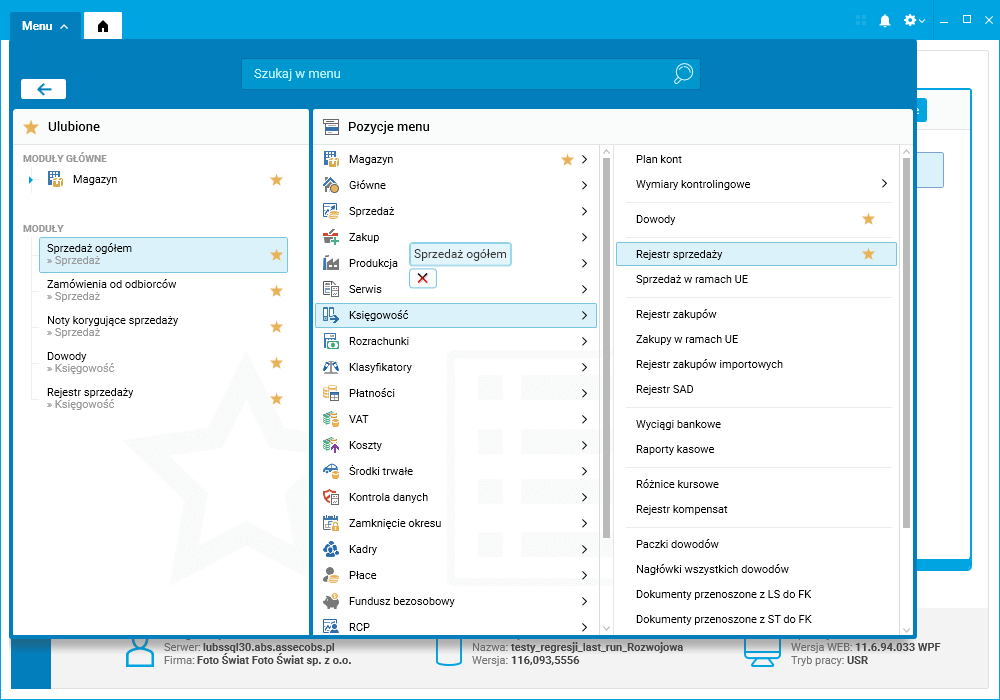Toggle favorite star on Magazyn menu row

[567, 159]
